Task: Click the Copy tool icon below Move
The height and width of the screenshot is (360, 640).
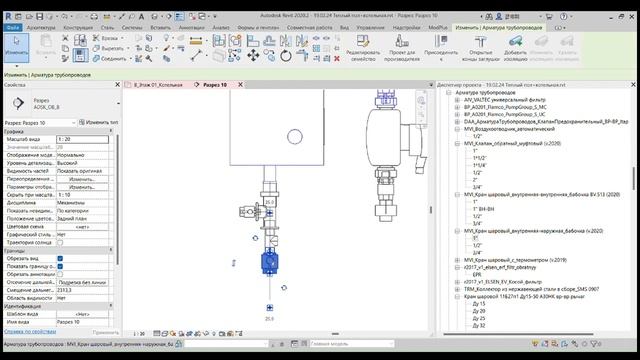Action: tap(269, 55)
